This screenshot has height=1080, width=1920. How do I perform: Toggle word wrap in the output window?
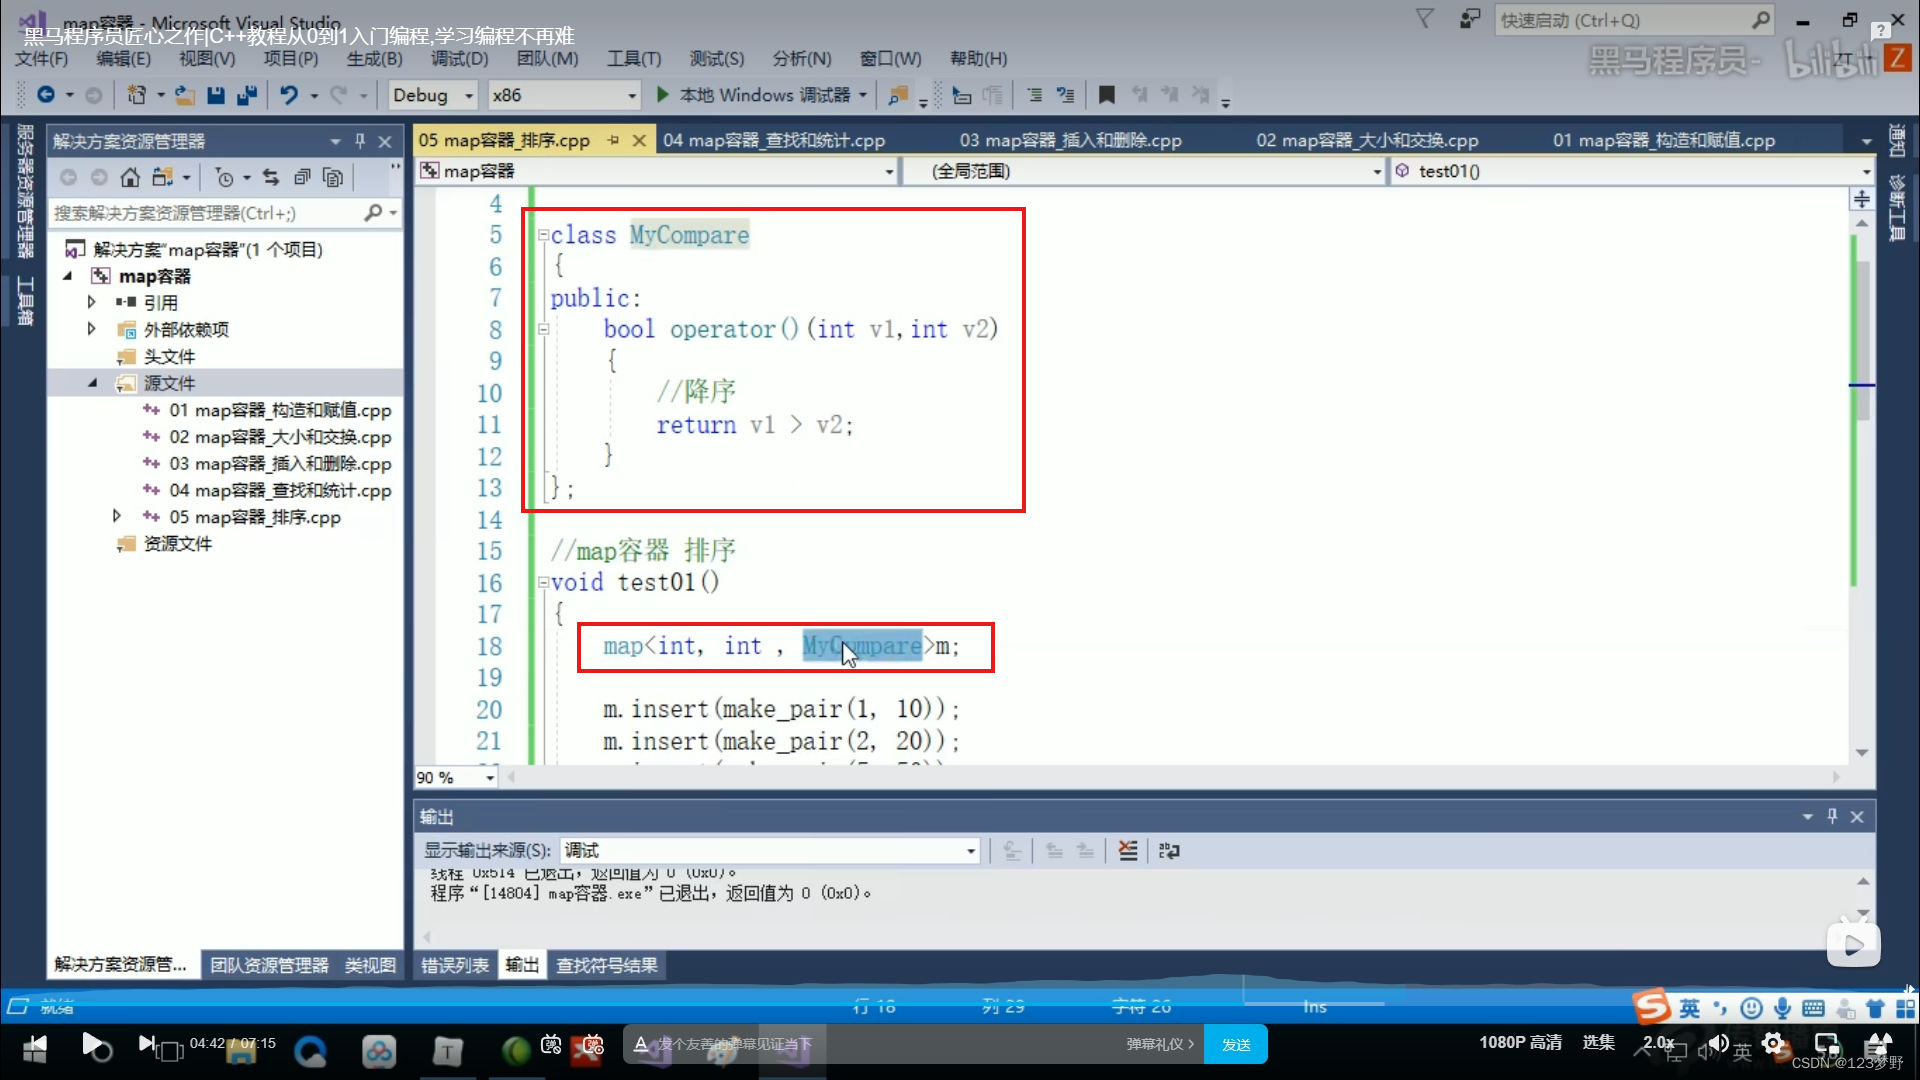pyautogui.click(x=1169, y=851)
